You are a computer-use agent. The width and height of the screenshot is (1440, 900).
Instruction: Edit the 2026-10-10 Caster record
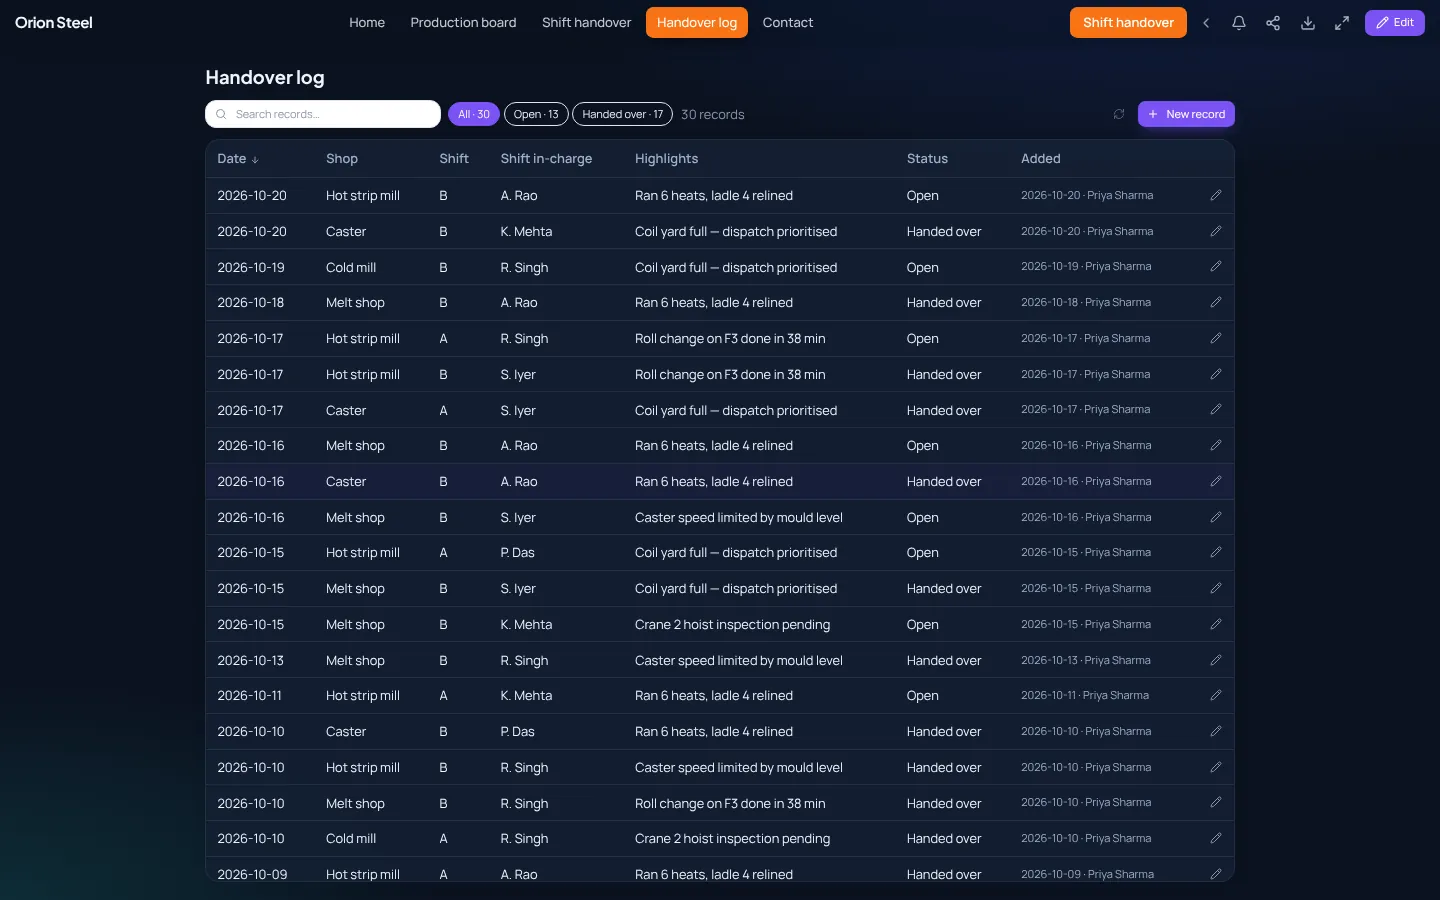pyautogui.click(x=1216, y=731)
